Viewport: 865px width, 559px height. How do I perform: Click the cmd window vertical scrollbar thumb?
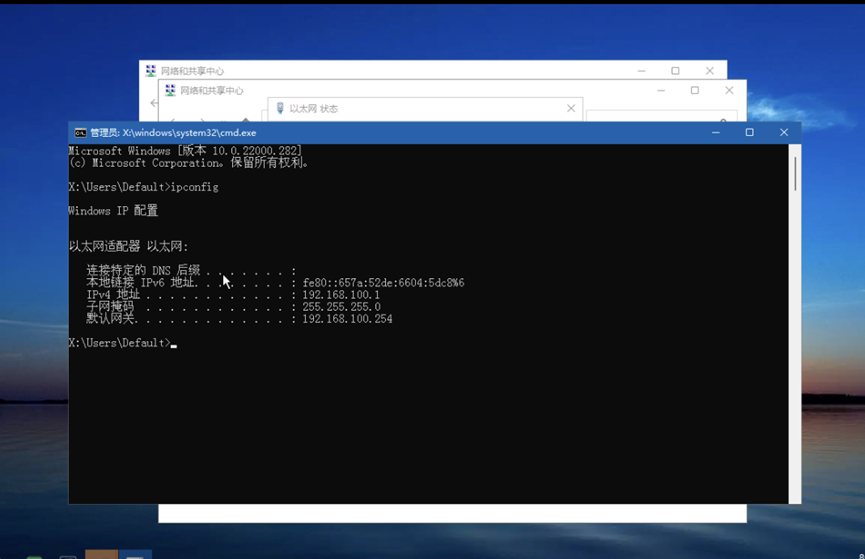pos(795,174)
